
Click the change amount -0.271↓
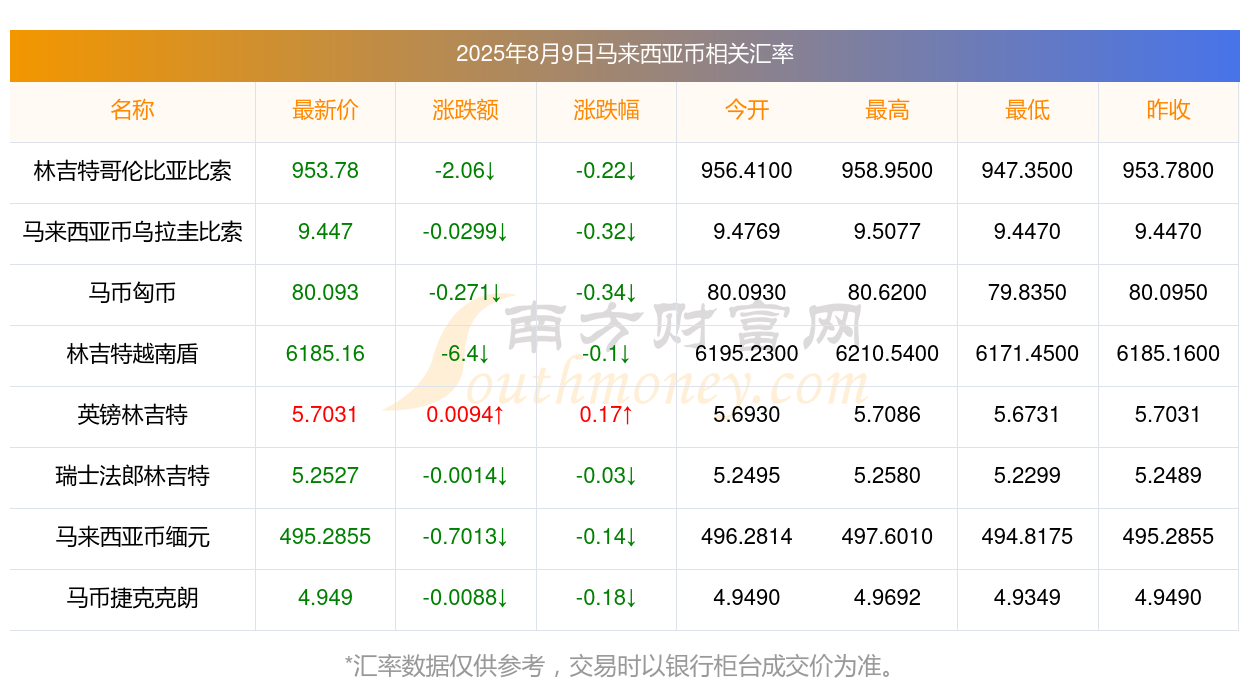click(x=466, y=293)
